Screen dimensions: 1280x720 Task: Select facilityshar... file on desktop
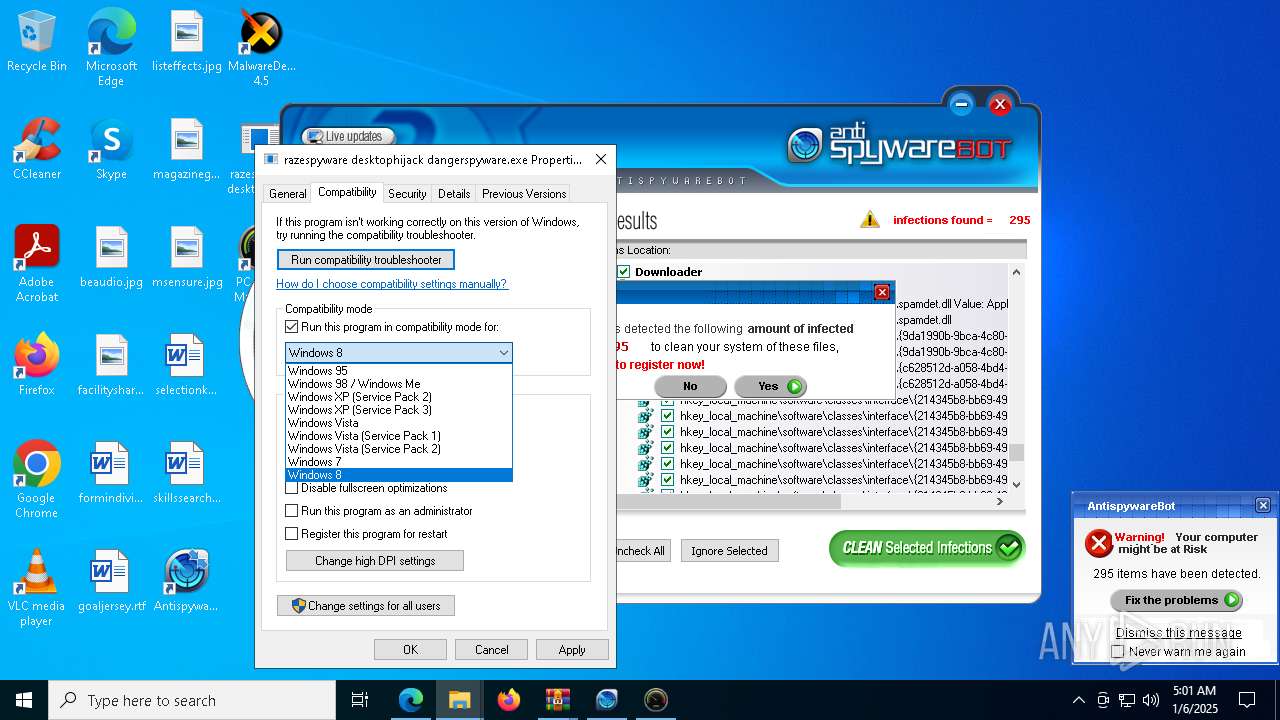(x=111, y=365)
